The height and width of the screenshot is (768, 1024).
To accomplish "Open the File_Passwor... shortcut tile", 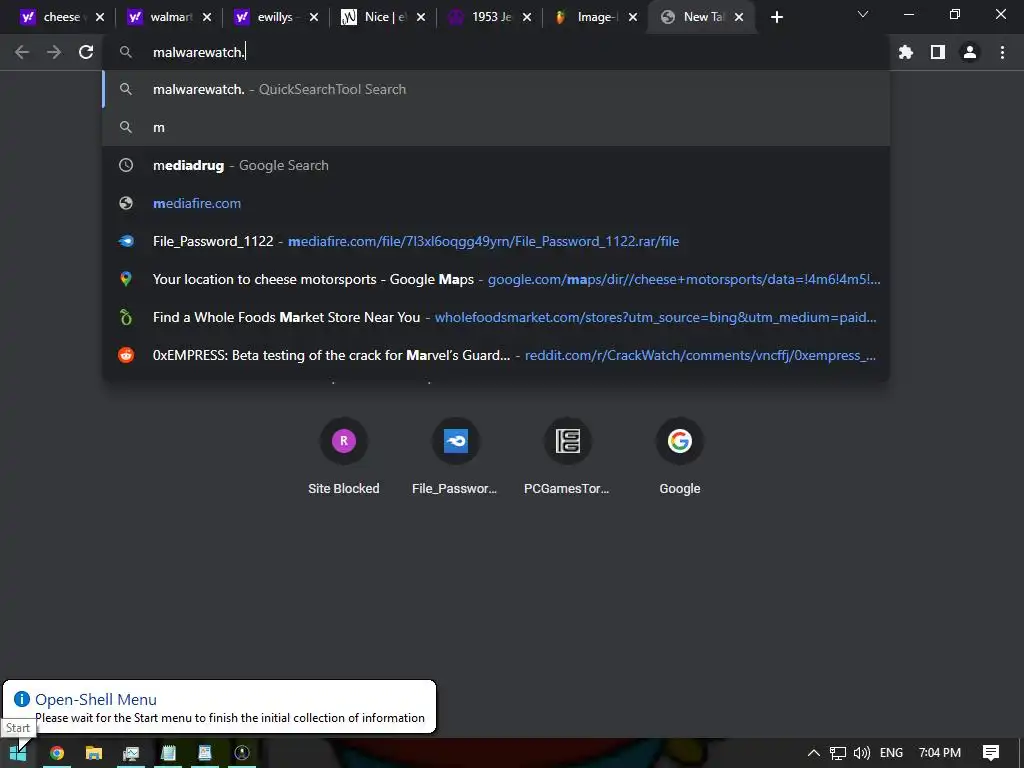I will click(x=455, y=456).
